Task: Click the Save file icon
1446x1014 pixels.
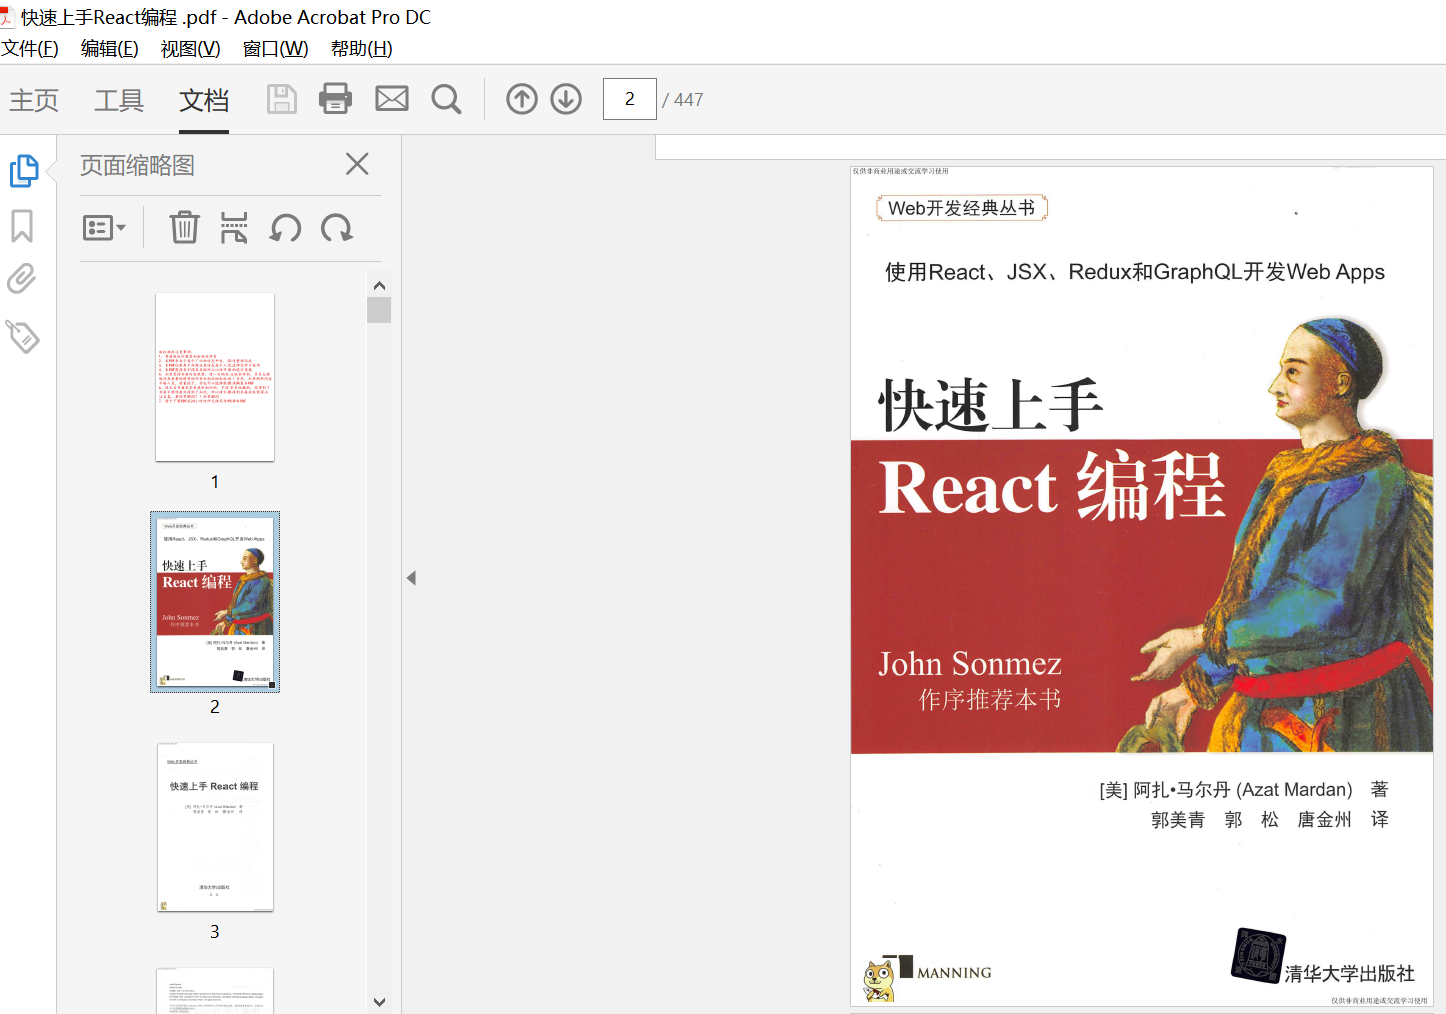Action: coord(282,99)
